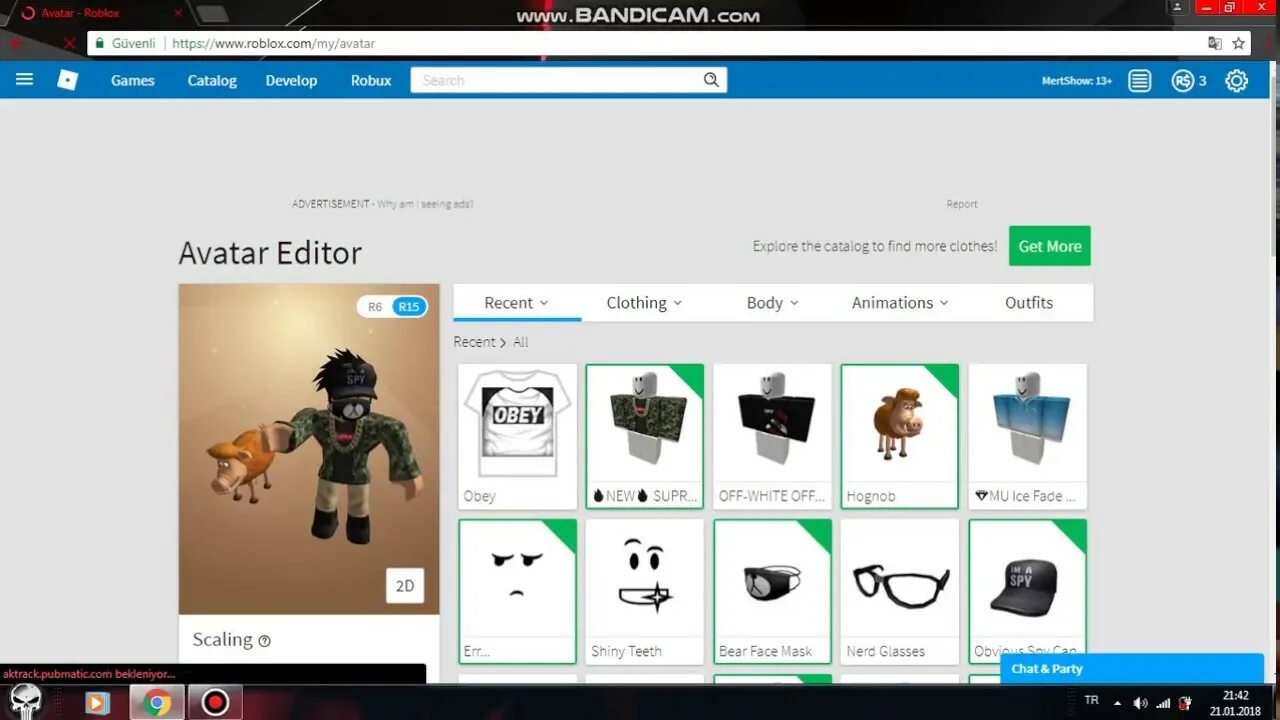The width and height of the screenshot is (1280, 720).
Task: Open the settings gear icon
Action: point(1237,81)
